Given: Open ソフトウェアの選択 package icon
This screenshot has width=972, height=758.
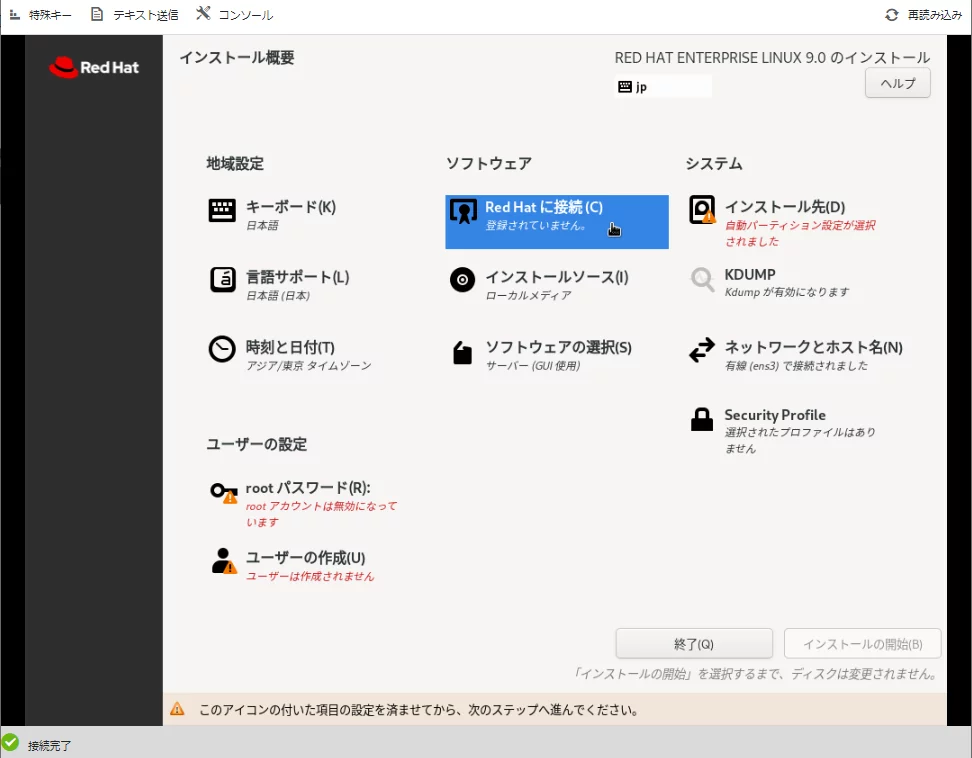Looking at the screenshot, I should [x=462, y=352].
